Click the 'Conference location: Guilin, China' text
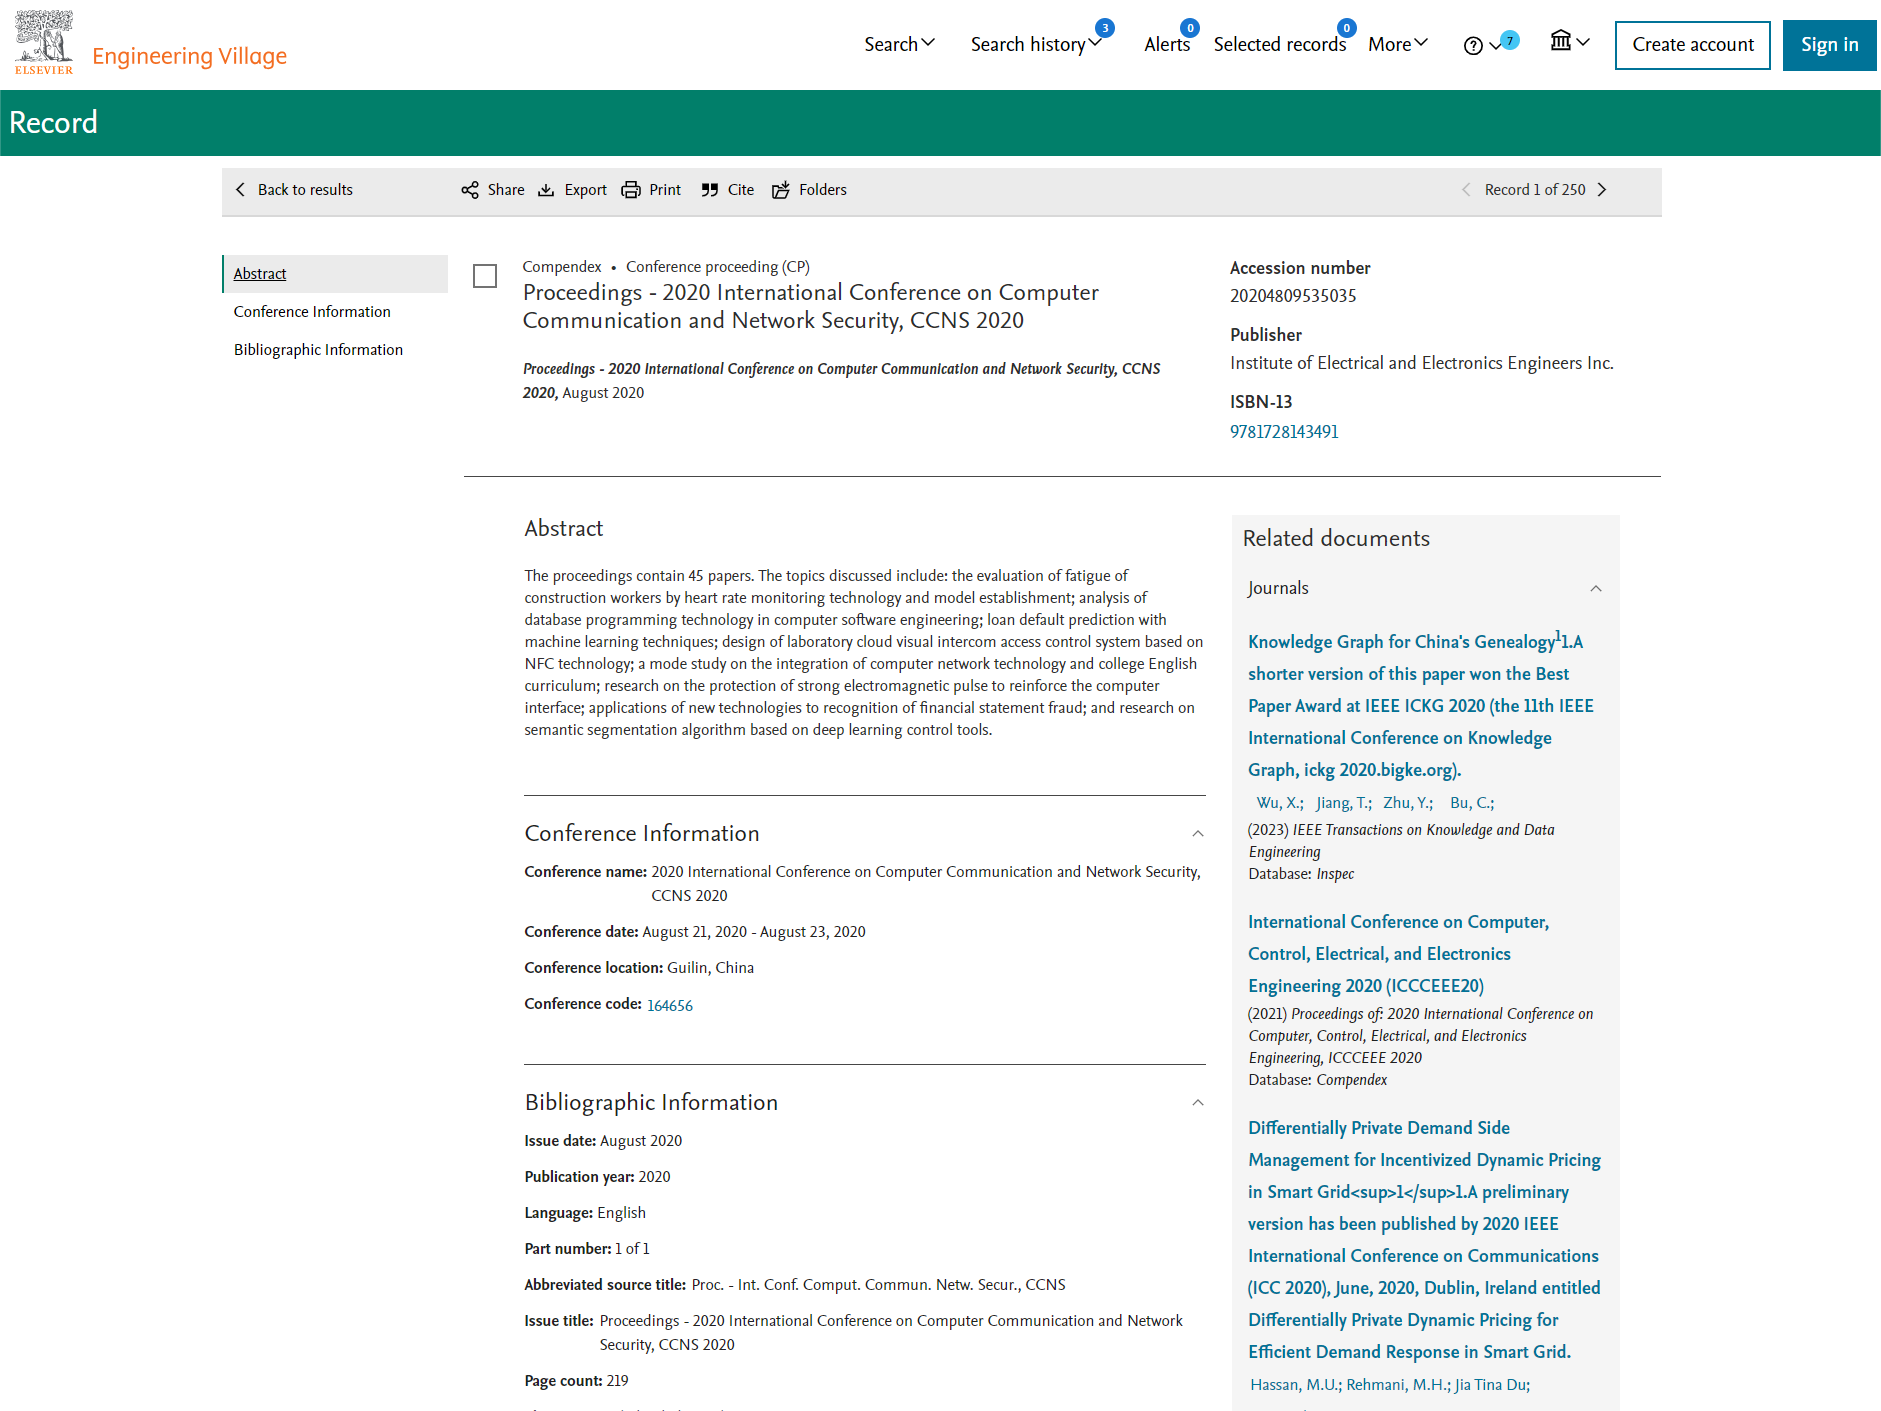The width and height of the screenshot is (1881, 1411). (639, 968)
